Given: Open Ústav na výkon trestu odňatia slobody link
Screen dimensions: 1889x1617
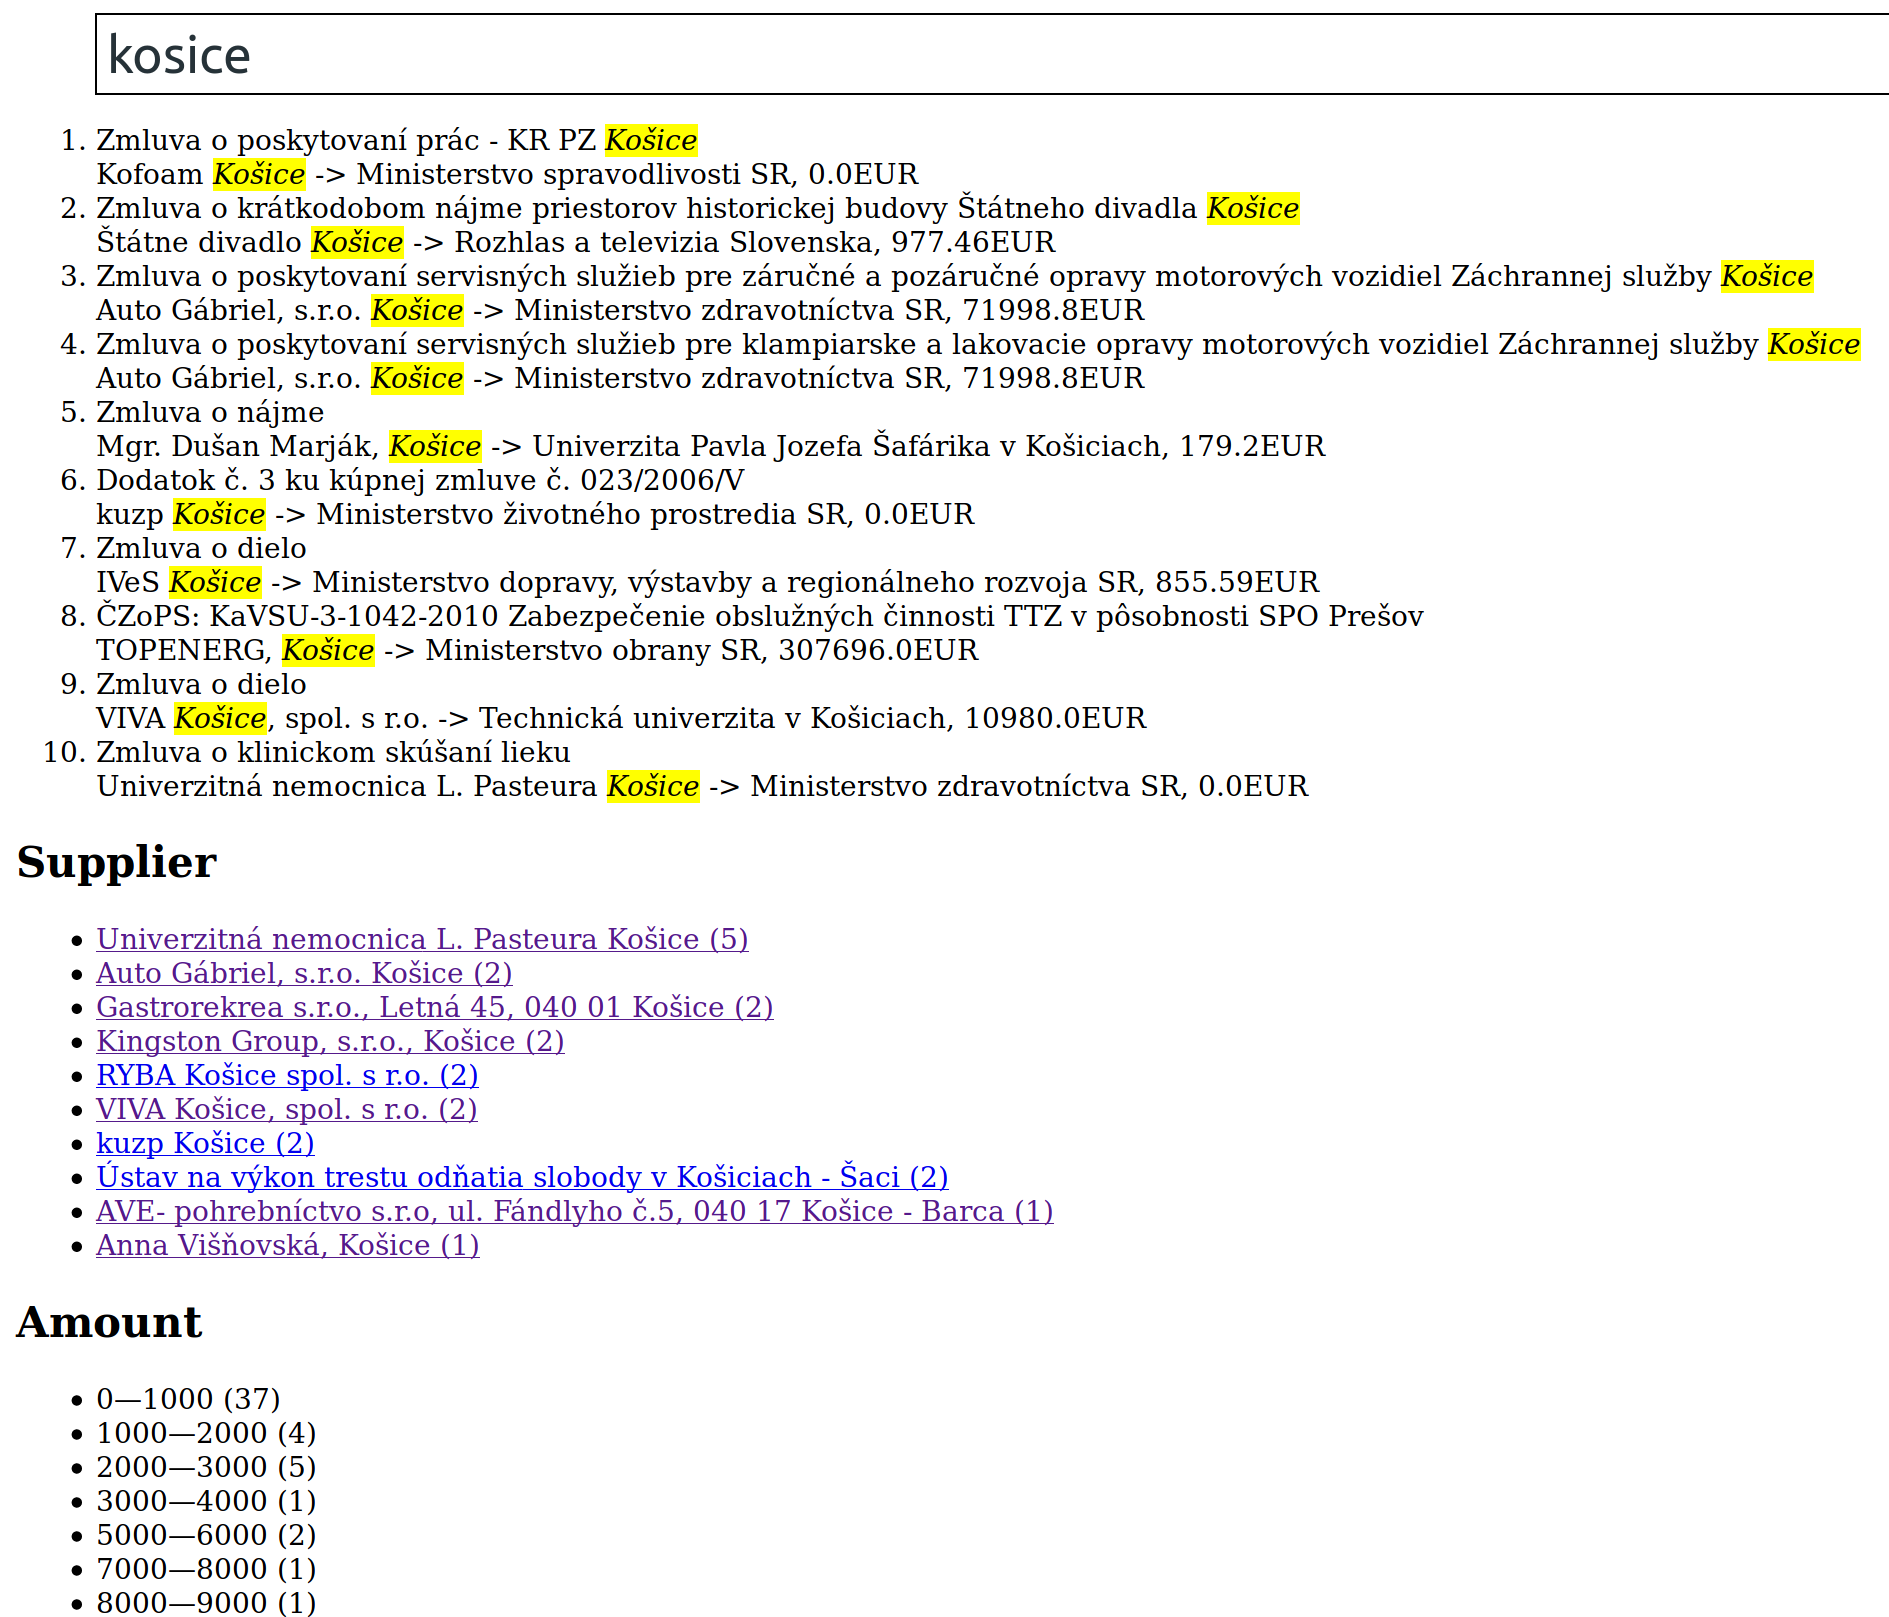Looking at the screenshot, I should (522, 1177).
